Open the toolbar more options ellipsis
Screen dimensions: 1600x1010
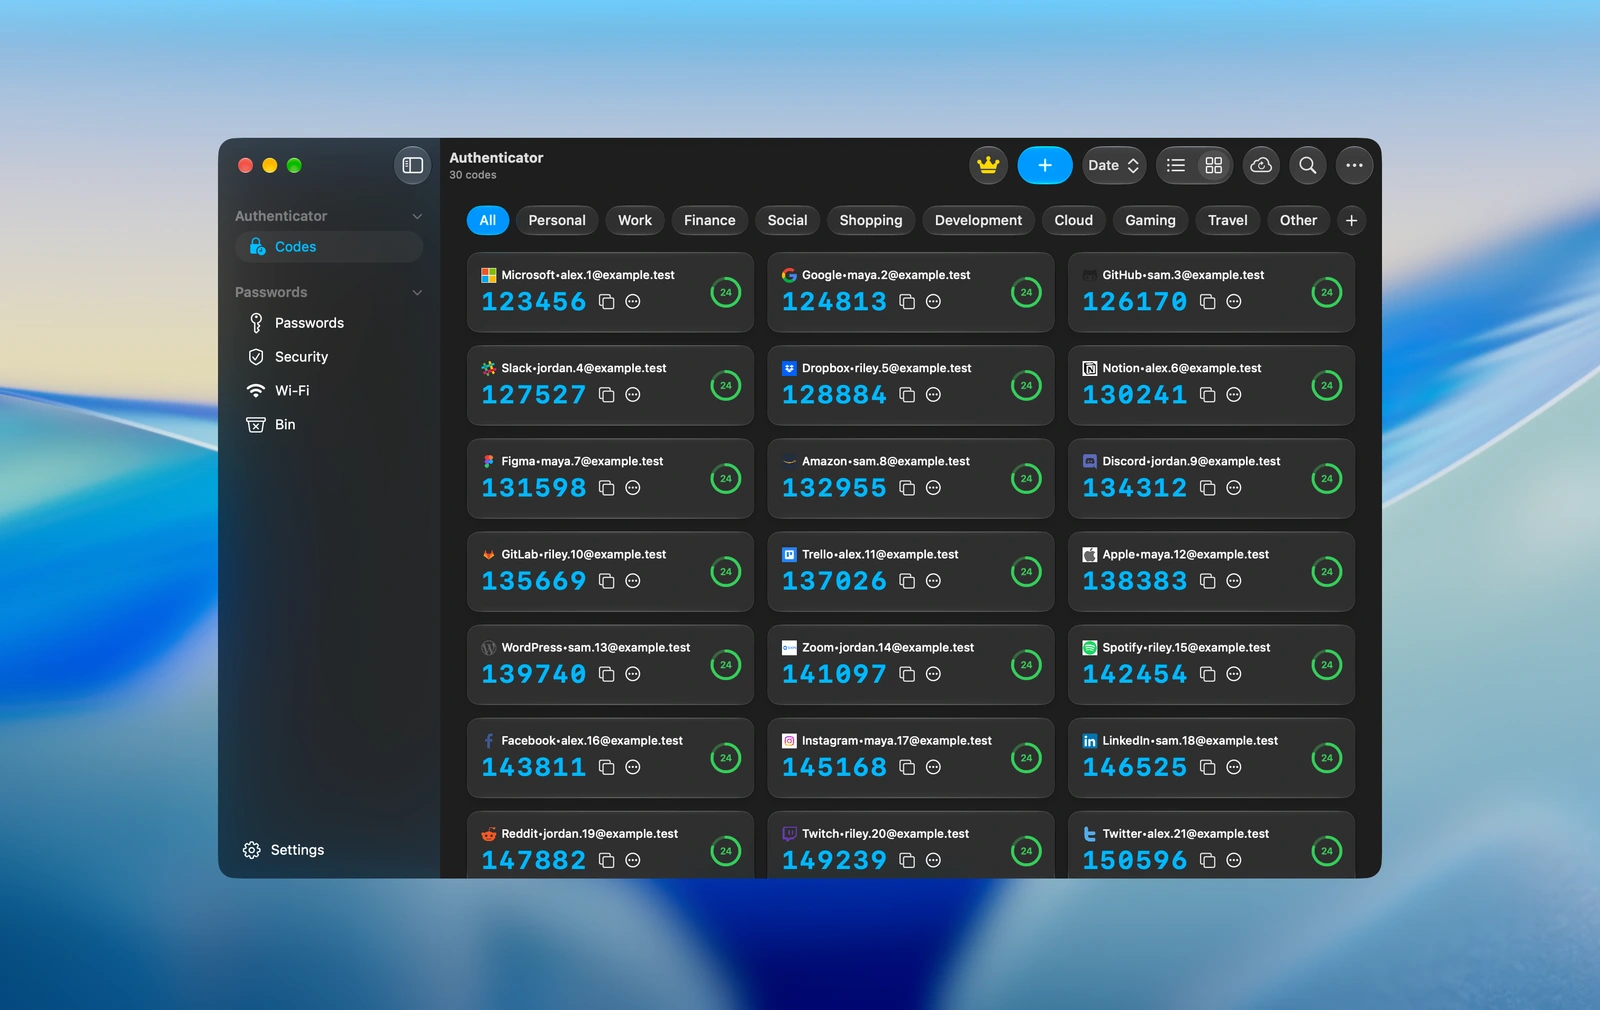[x=1354, y=165]
